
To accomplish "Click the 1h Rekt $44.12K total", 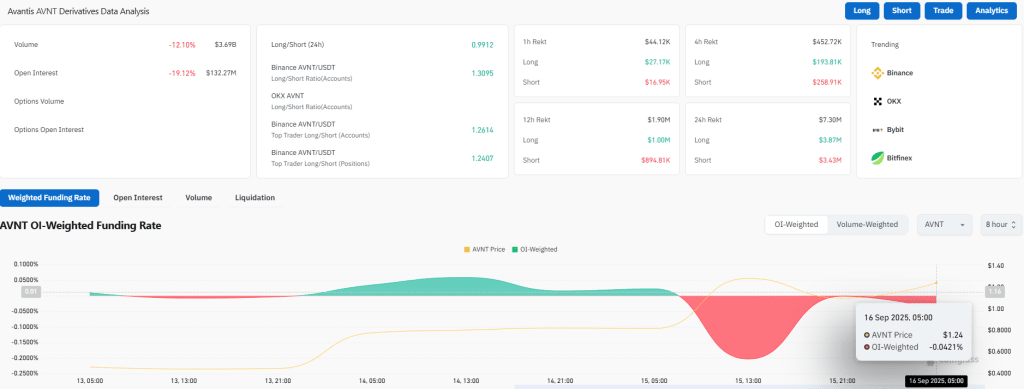I will 658,42.
